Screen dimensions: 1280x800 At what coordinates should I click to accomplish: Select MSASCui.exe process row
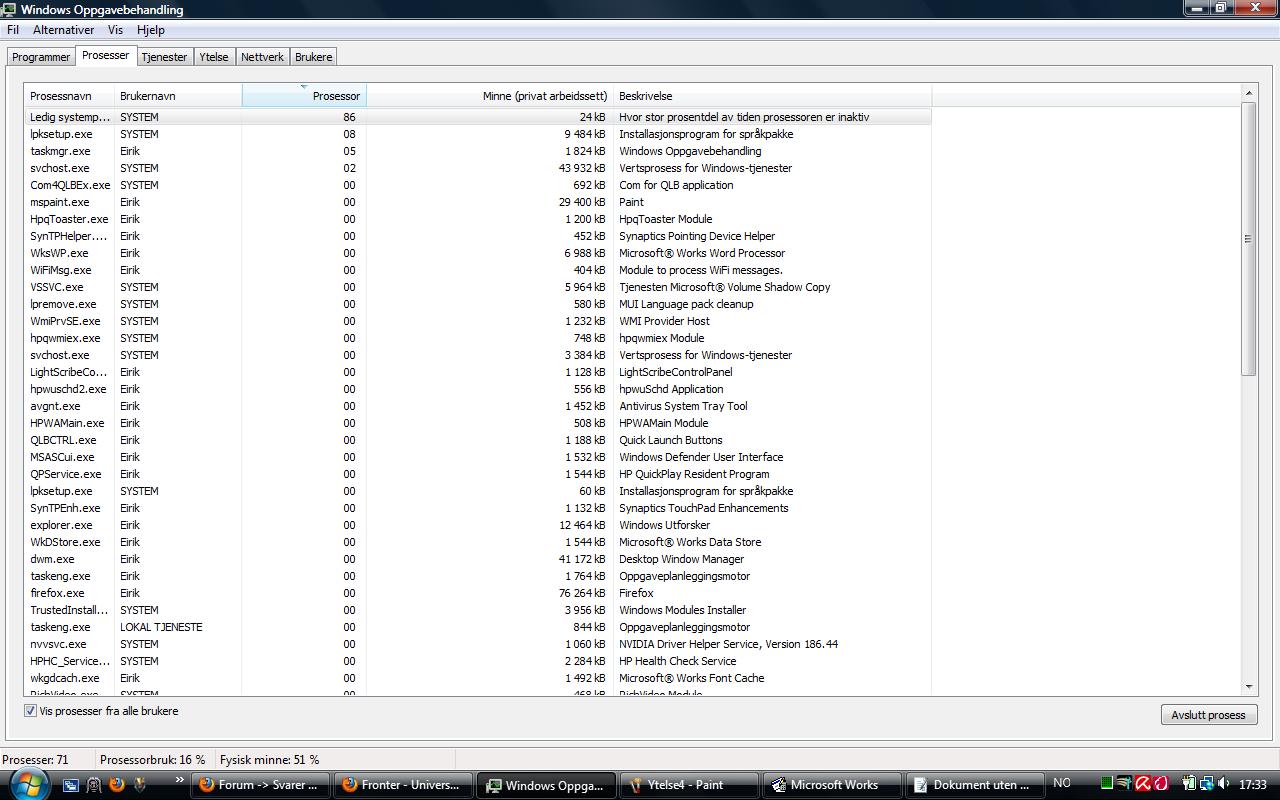(478, 457)
